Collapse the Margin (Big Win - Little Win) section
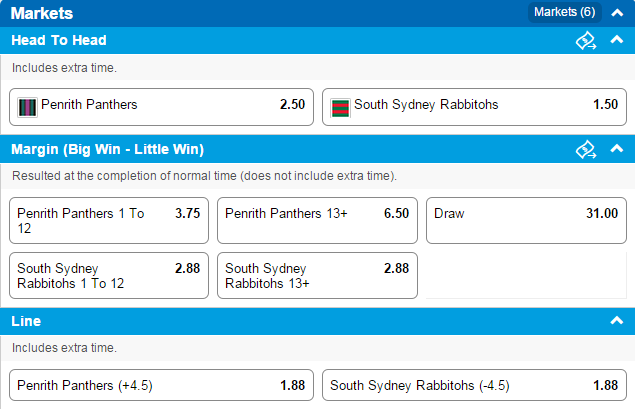Viewport: 635px width, 409px height. [x=617, y=149]
